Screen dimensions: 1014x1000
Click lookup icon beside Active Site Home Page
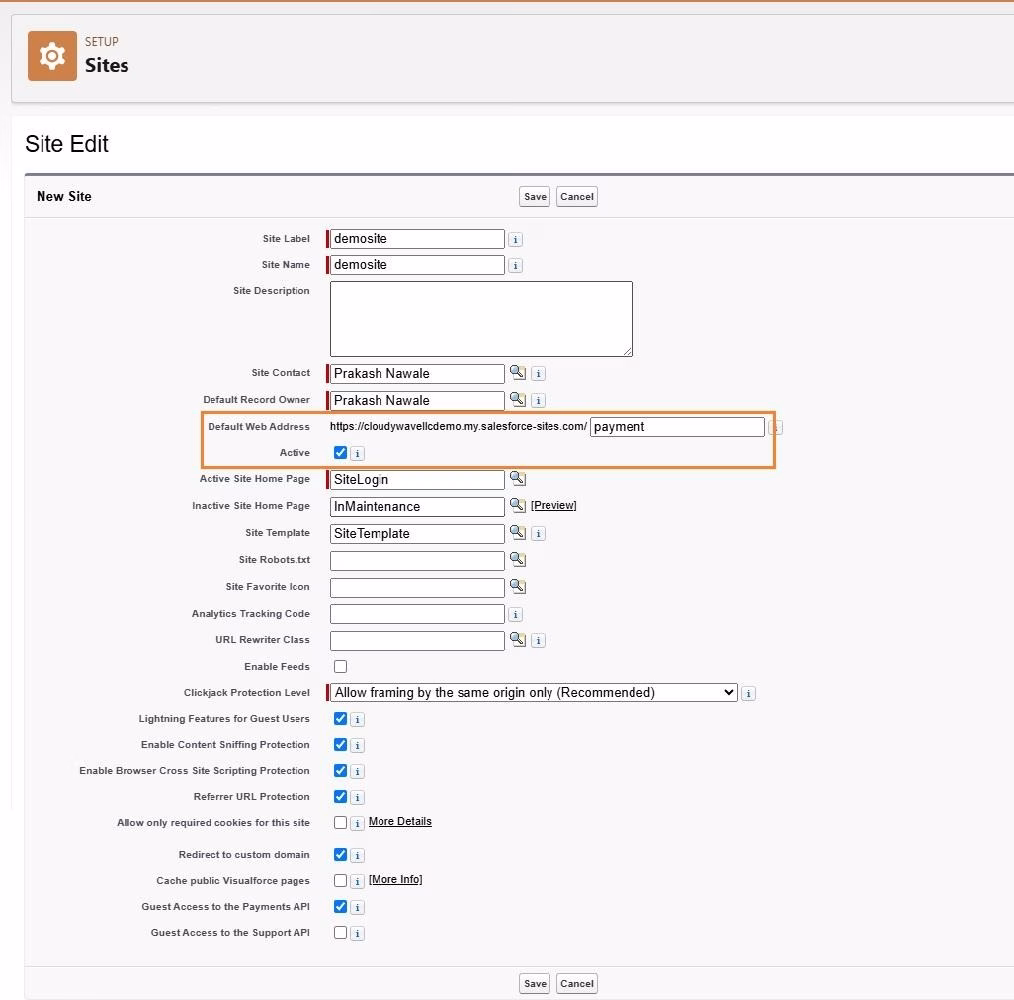point(517,478)
